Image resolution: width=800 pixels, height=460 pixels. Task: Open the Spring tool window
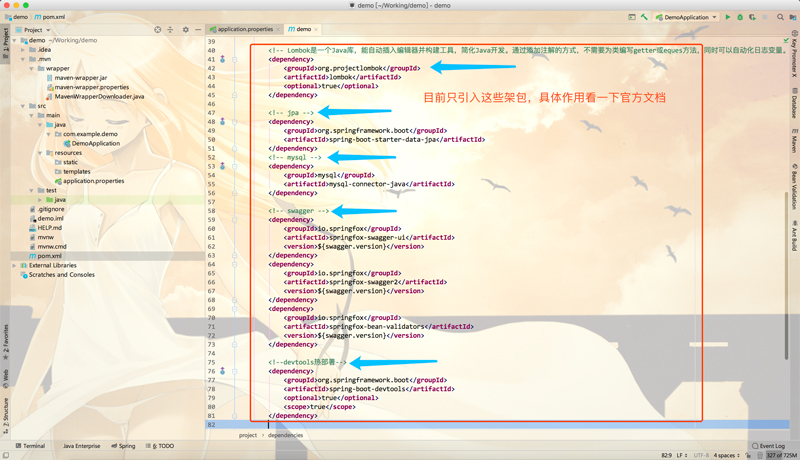click(123, 446)
